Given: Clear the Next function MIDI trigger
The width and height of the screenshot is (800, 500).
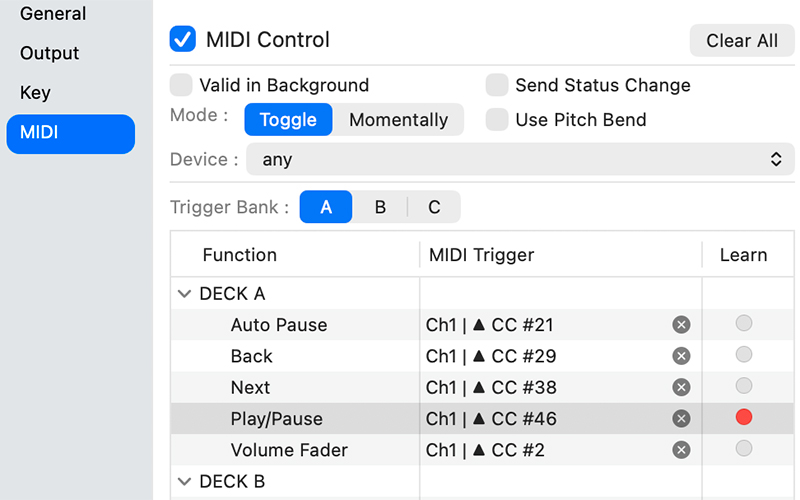Looking at the screenshot, I should 681,387.
